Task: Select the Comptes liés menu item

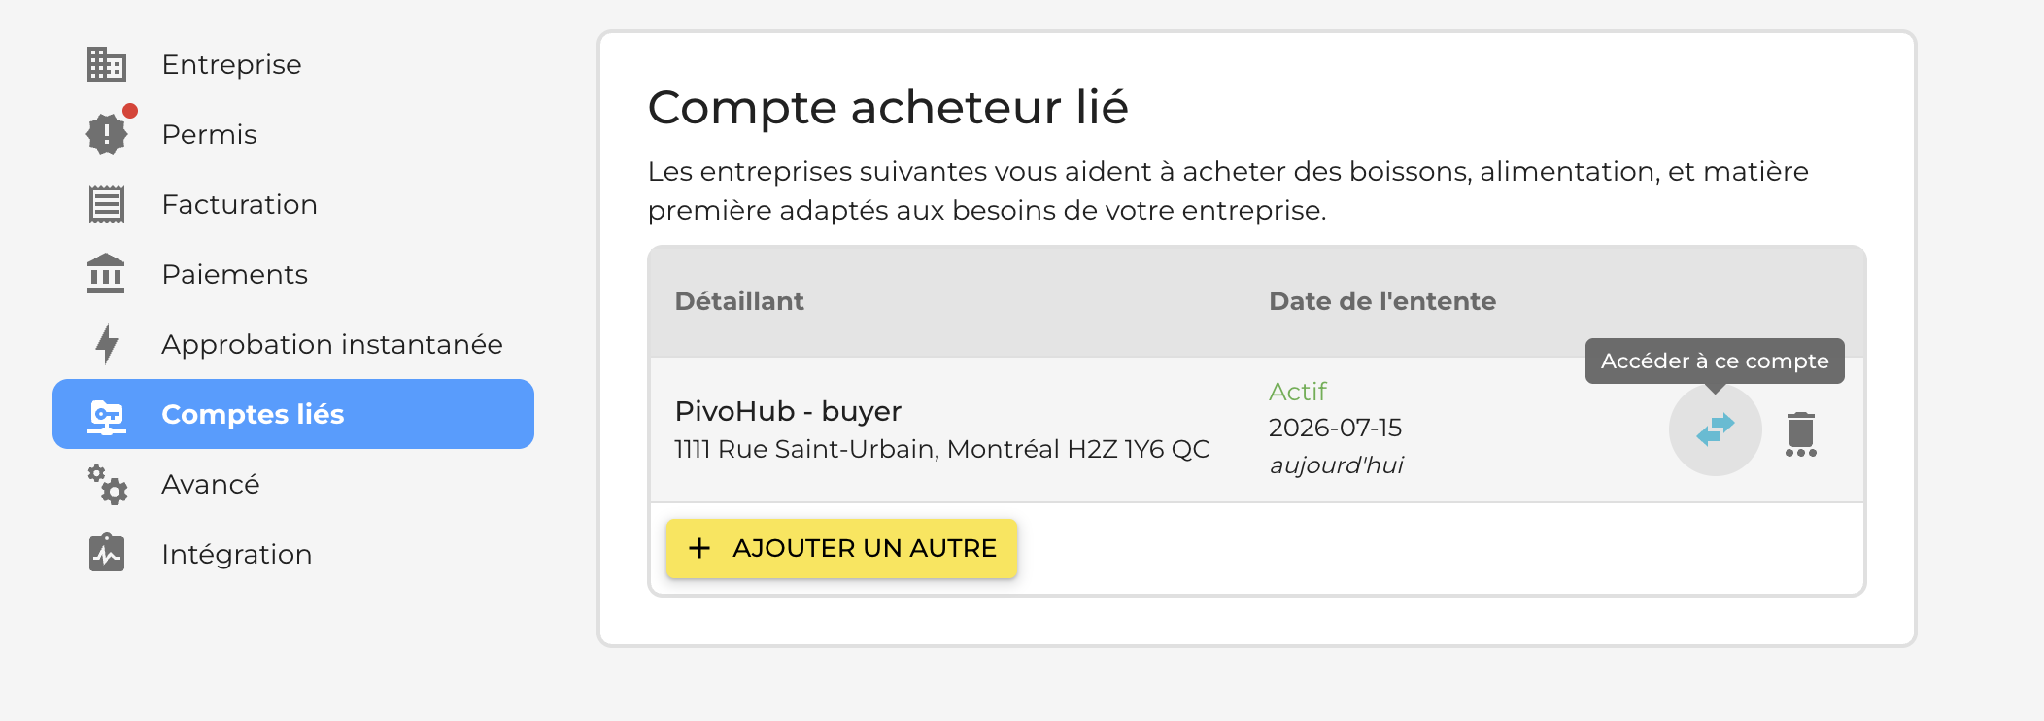Action: 292,414
